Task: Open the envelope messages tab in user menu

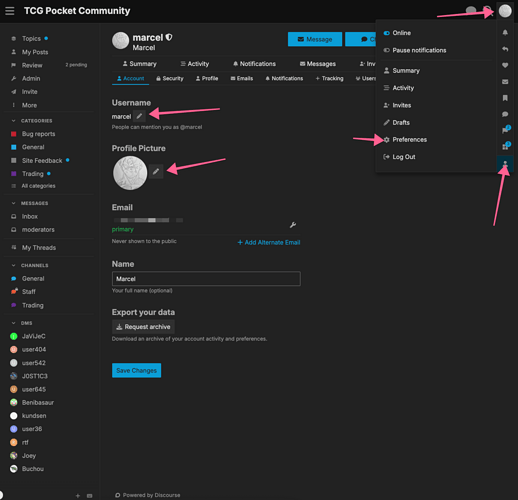Action: [505, 82]
